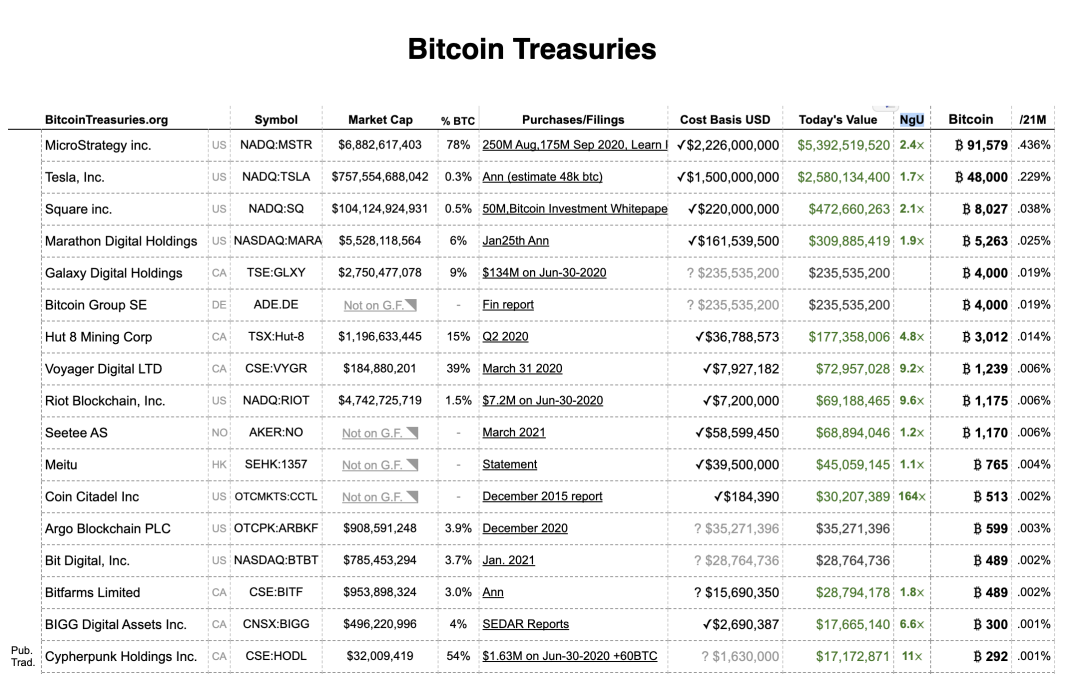
Task: Click the 'Q2 2020' Hut 8 link
Action: [505, 337]
